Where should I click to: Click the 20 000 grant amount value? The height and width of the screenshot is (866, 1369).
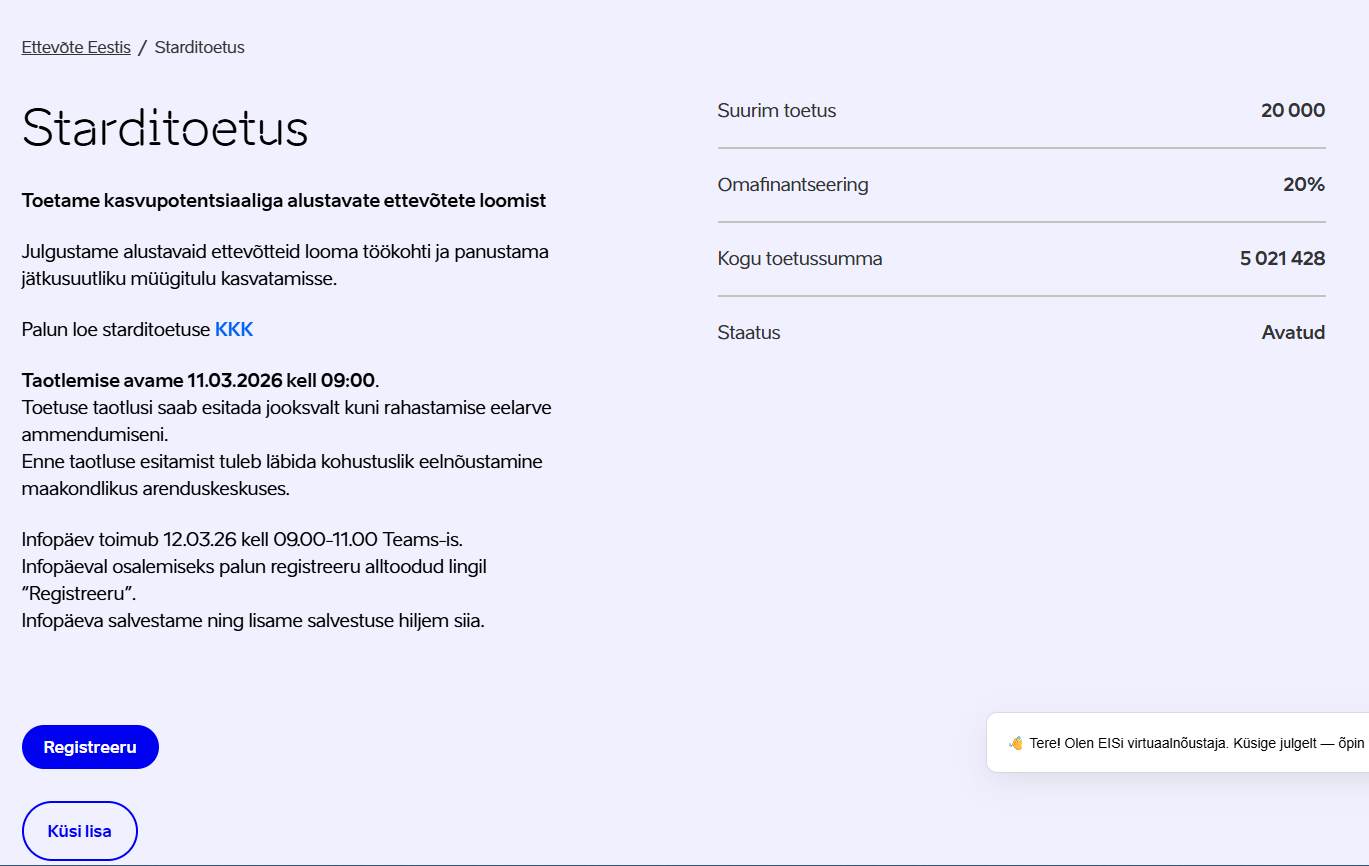pos(1292,111)
